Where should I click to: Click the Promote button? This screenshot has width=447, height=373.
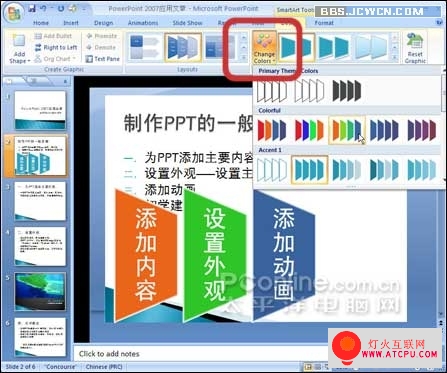102,36
